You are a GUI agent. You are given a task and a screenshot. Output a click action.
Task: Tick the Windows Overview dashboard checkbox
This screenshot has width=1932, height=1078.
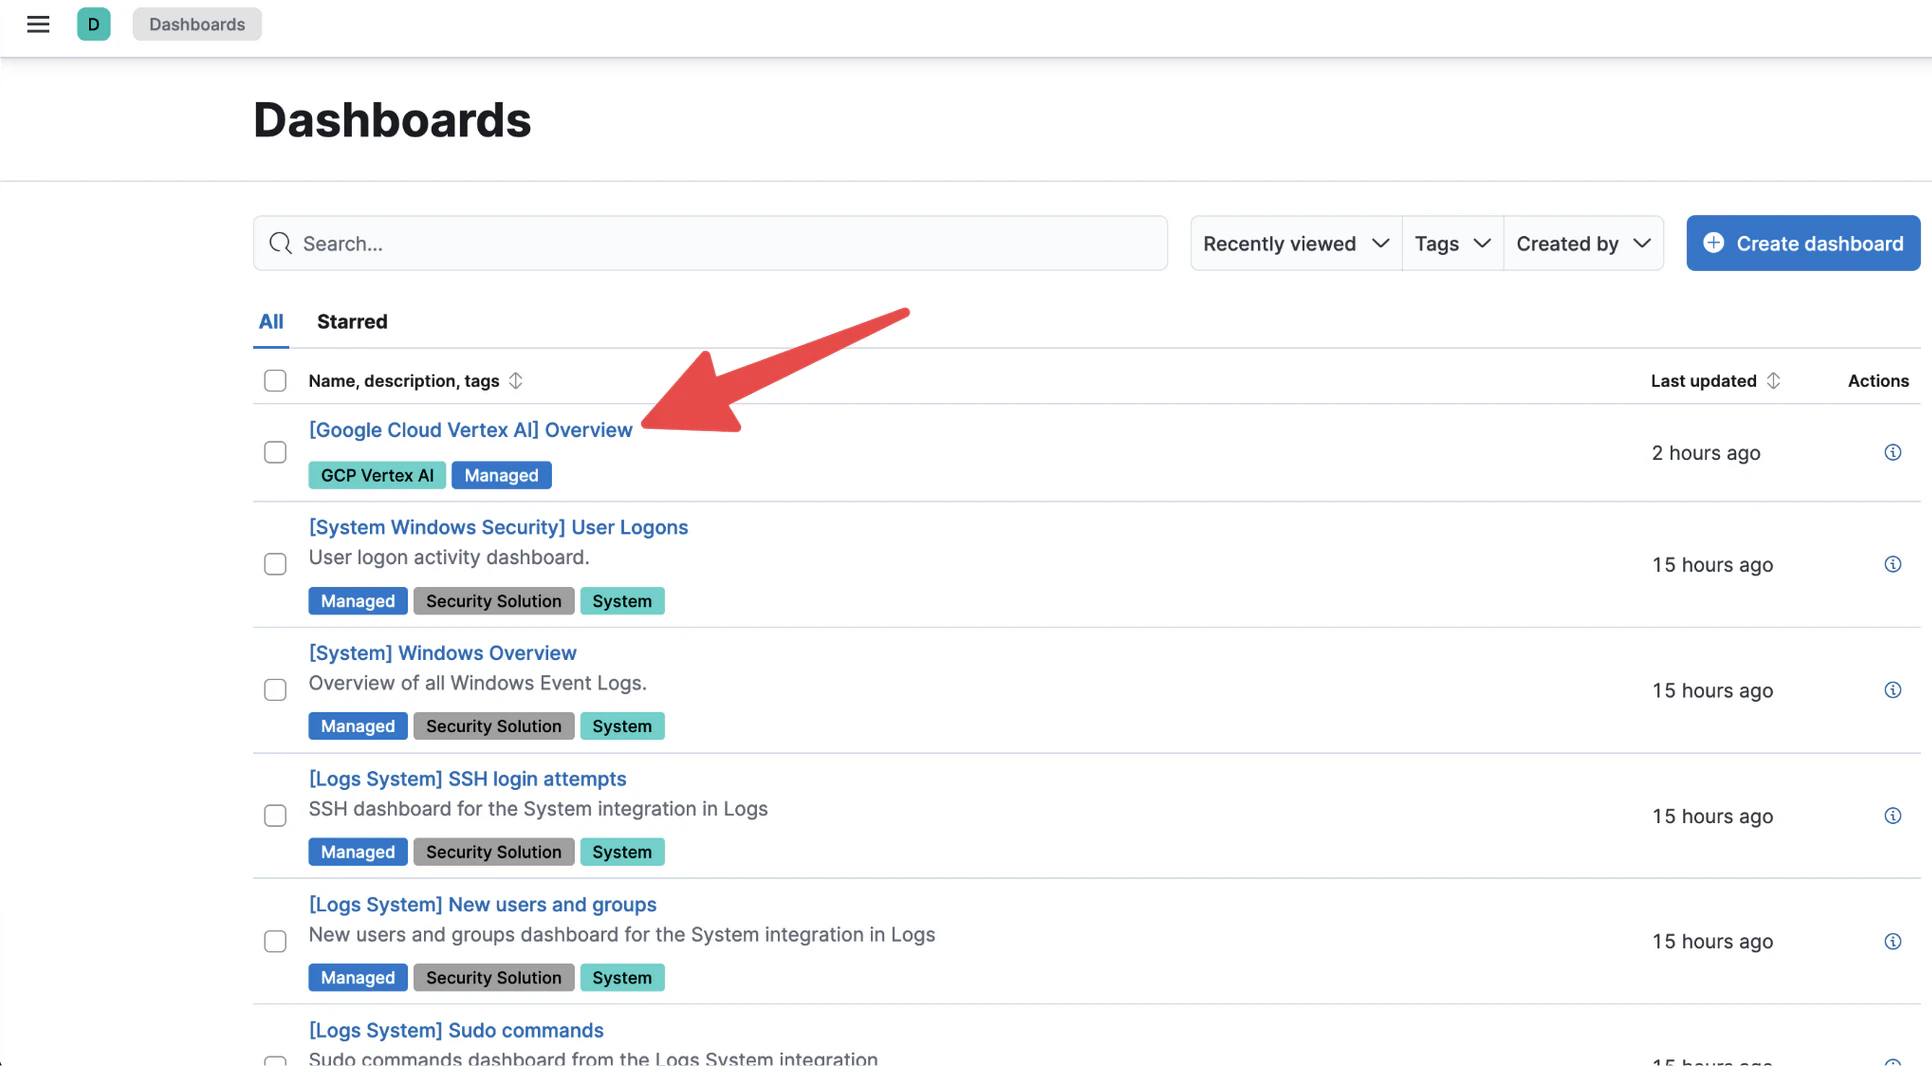pos(275,690)
